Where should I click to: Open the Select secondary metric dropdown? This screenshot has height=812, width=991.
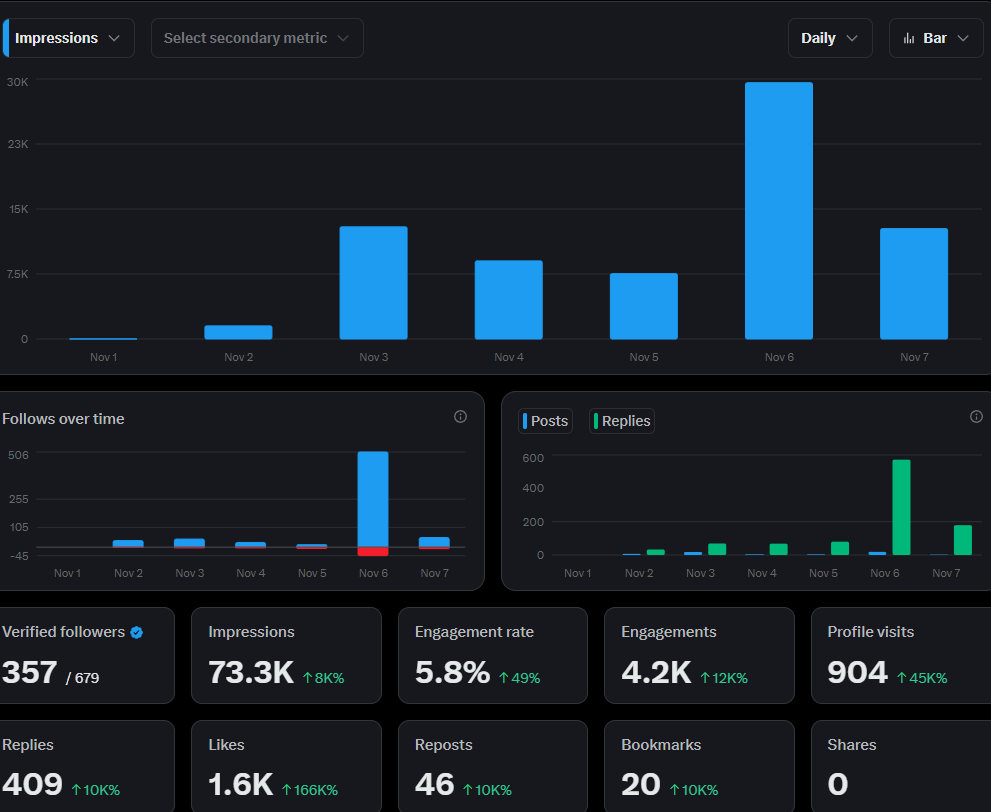pos(257,38)
